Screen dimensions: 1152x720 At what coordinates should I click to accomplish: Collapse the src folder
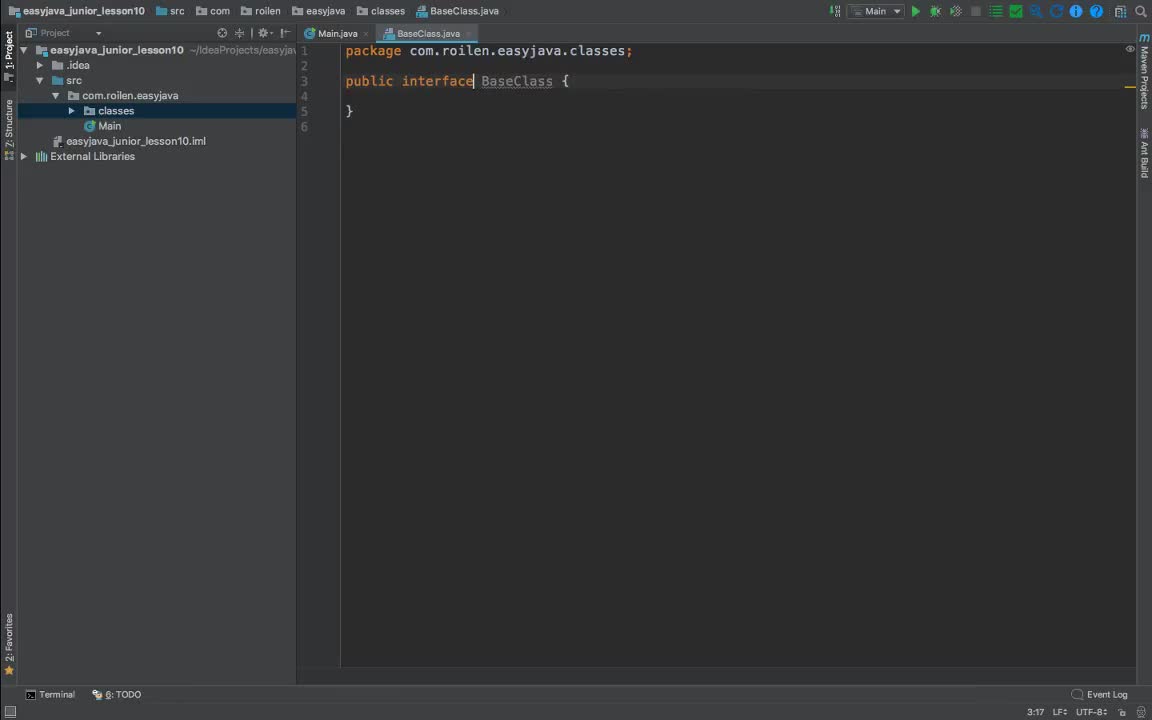click(x=40, y=81)
